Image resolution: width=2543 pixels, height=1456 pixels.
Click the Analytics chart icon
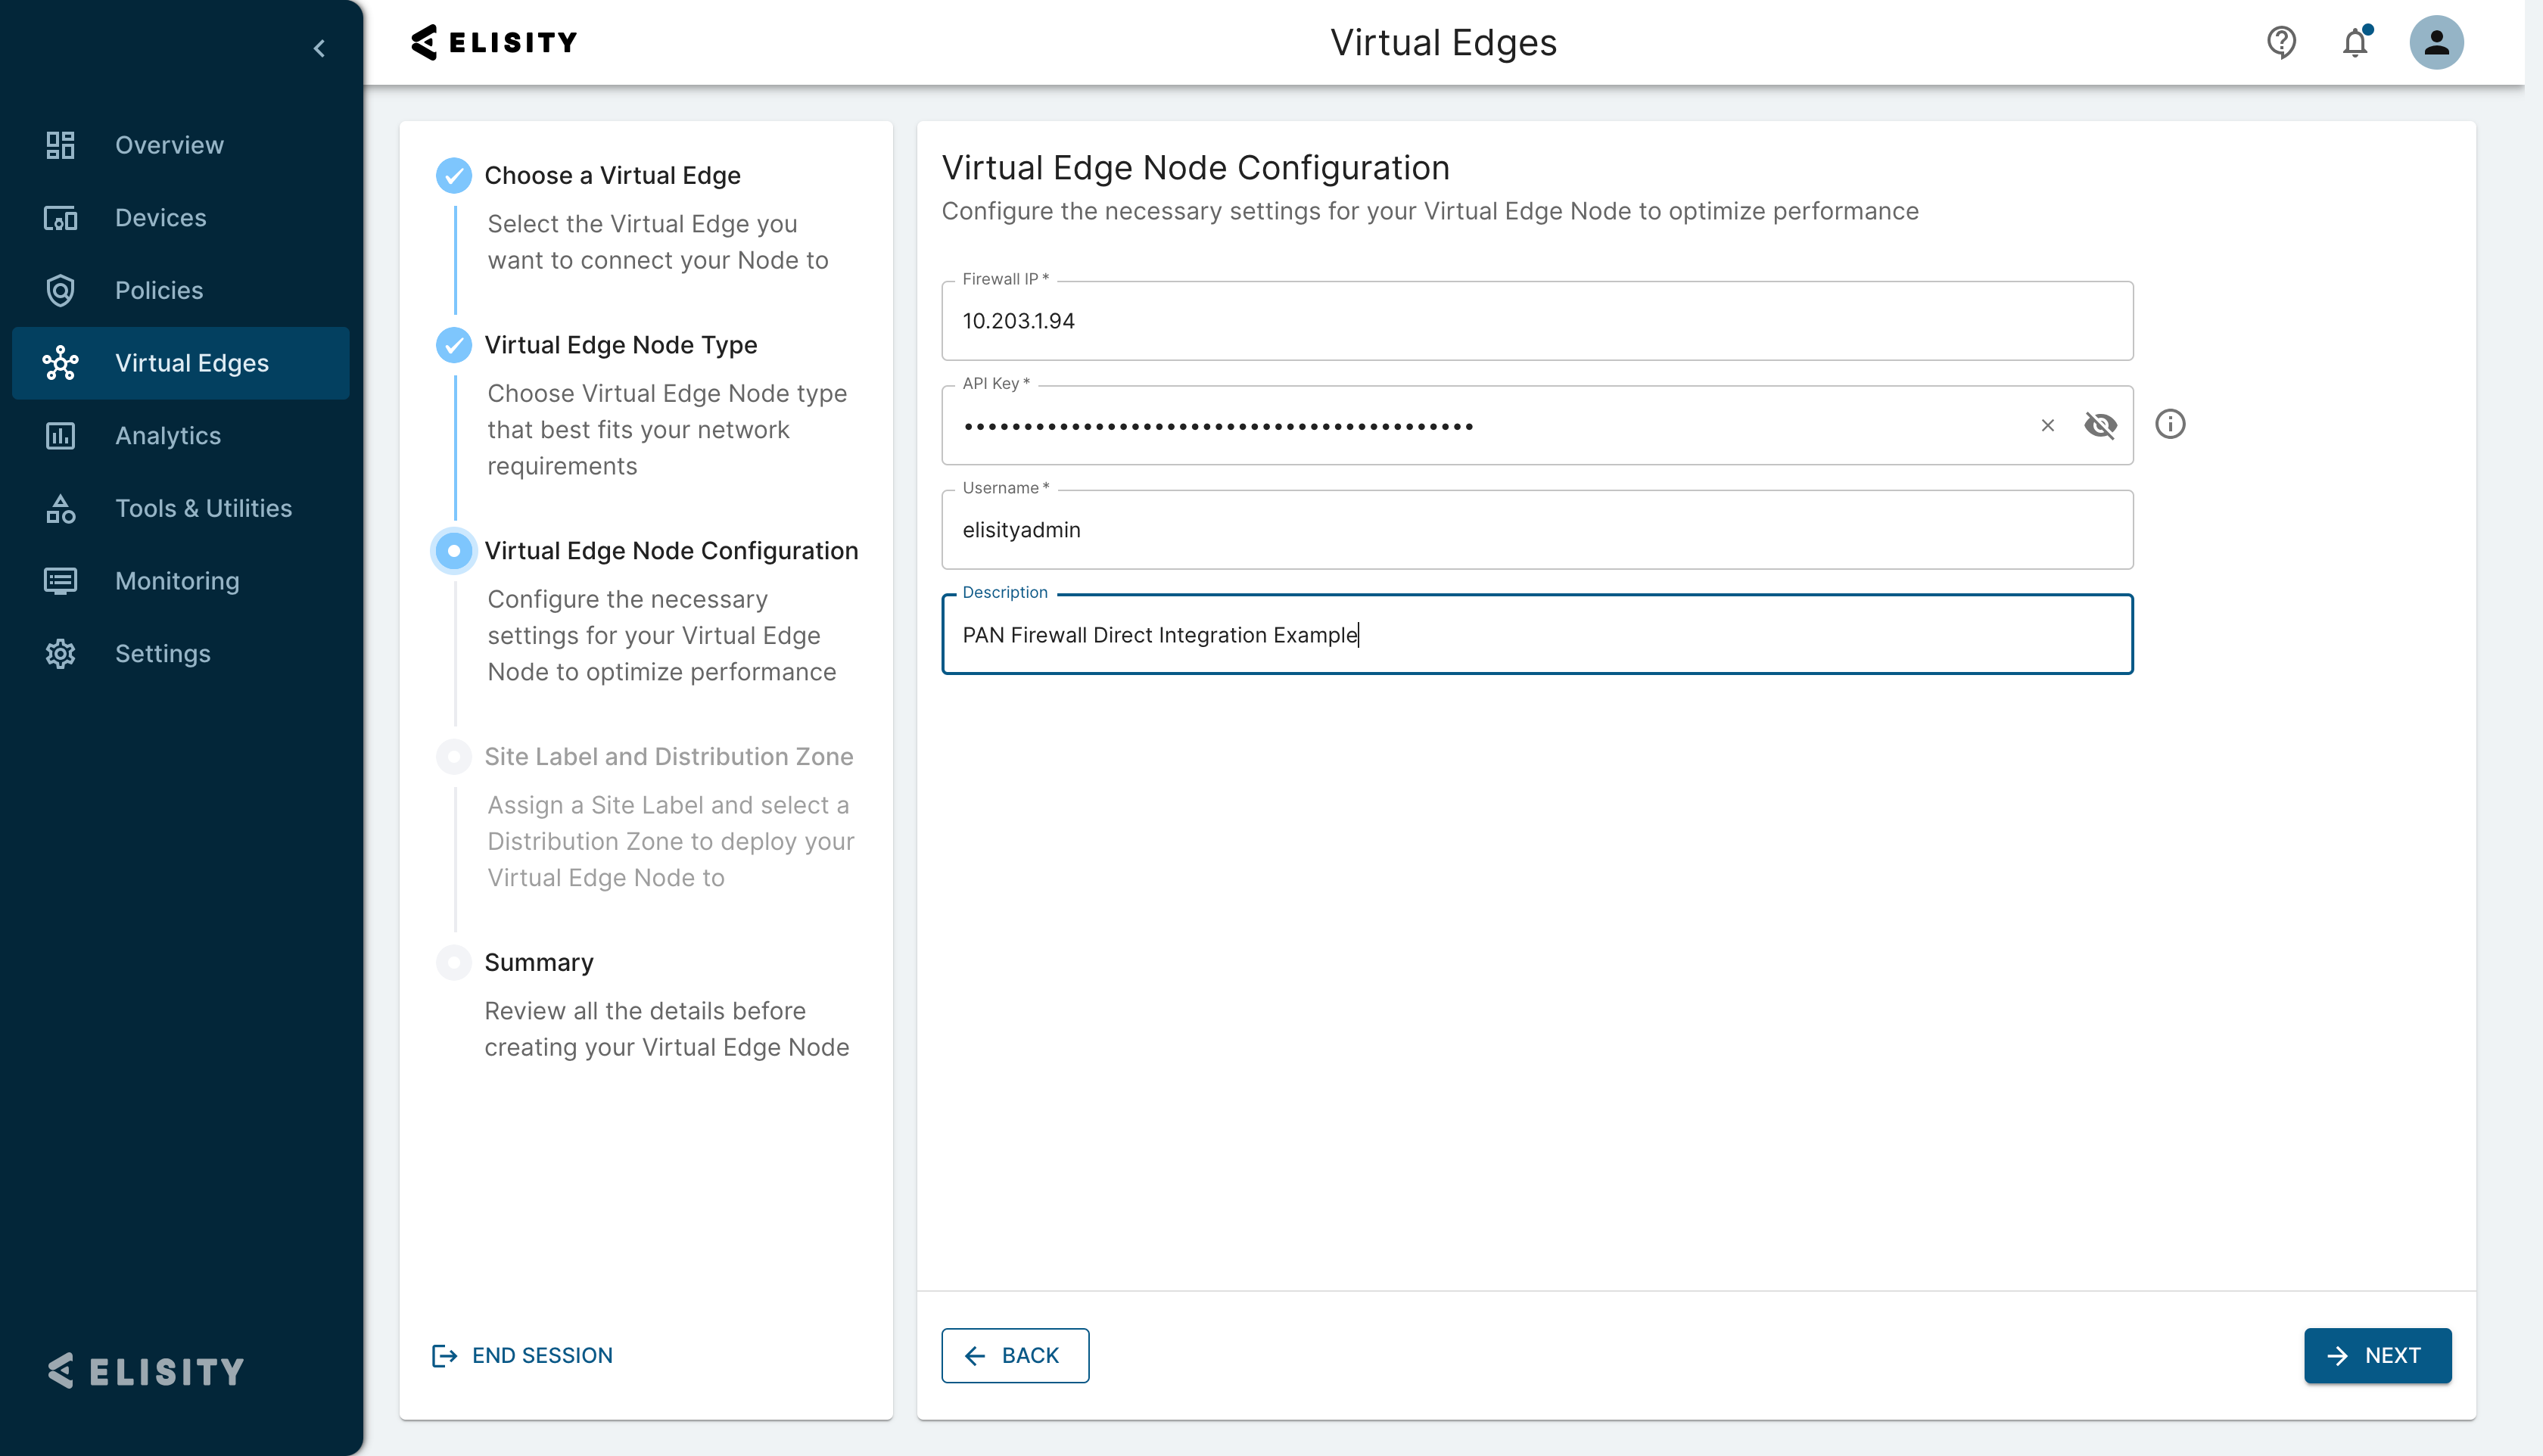pos(60,436)
